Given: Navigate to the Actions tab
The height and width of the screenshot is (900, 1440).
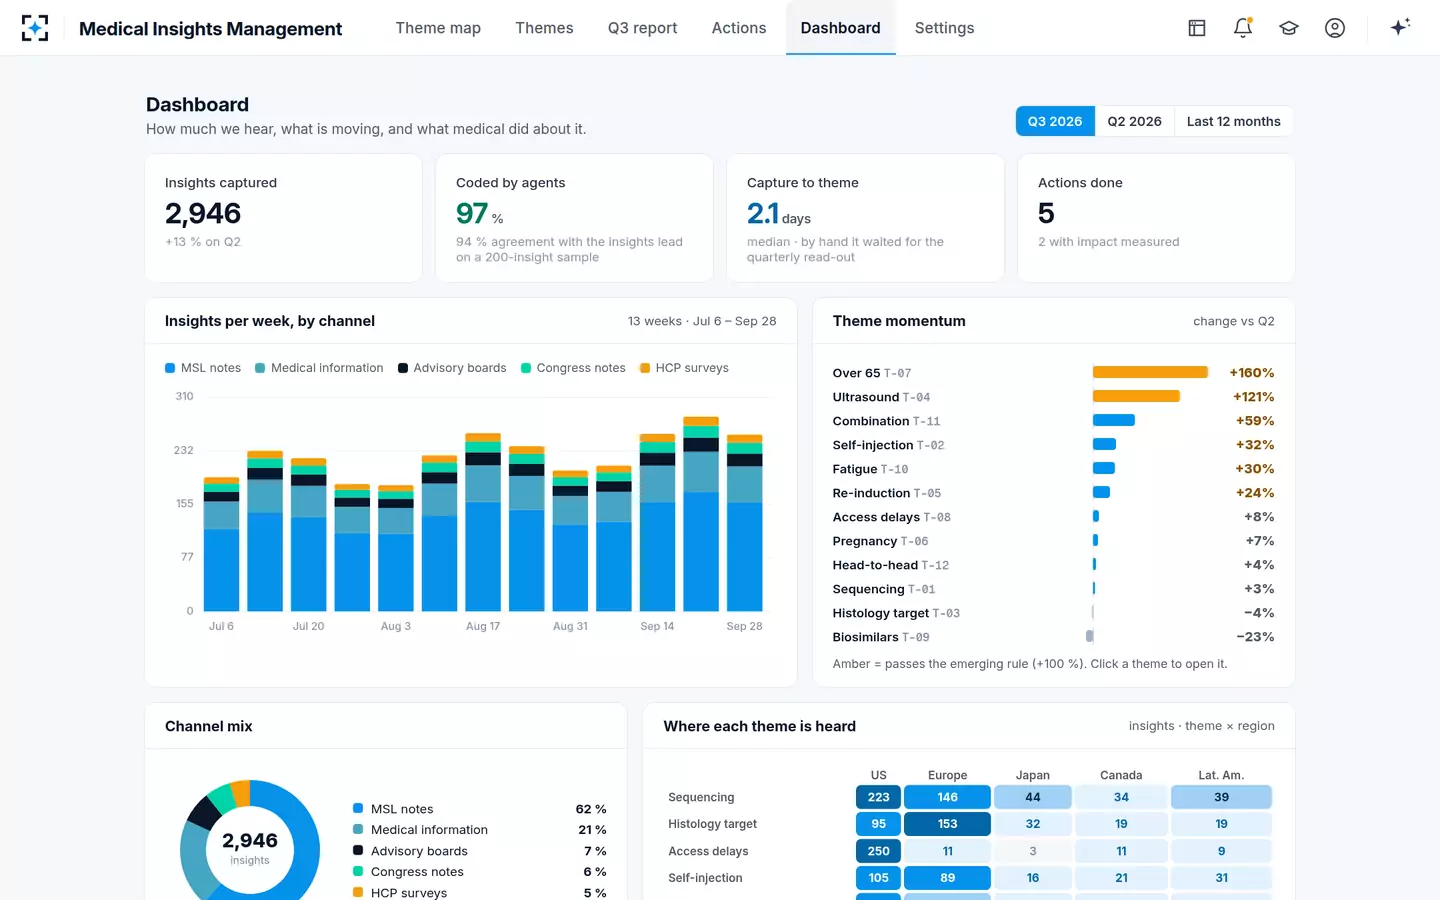Looking at the screenshot, I should coord(739,28).
